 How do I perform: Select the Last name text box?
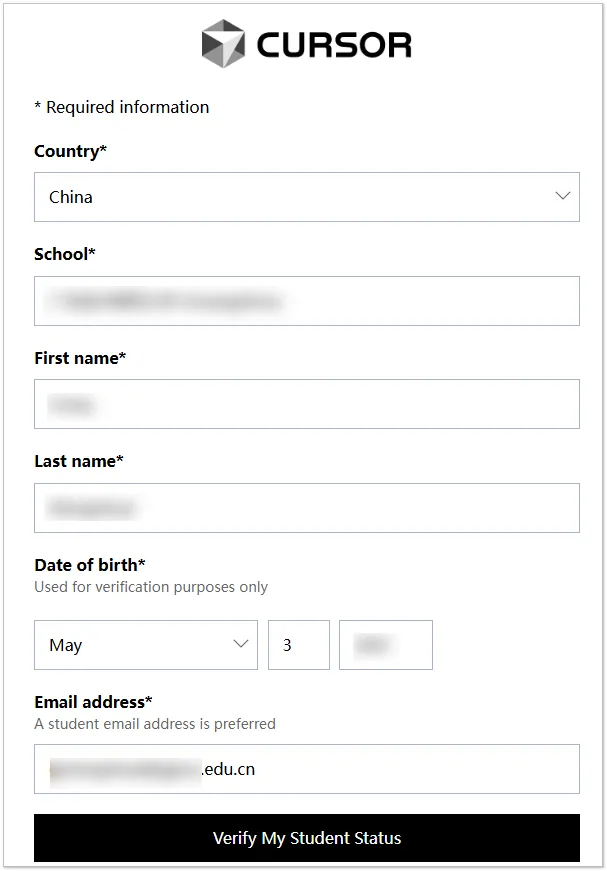point(307,508)
